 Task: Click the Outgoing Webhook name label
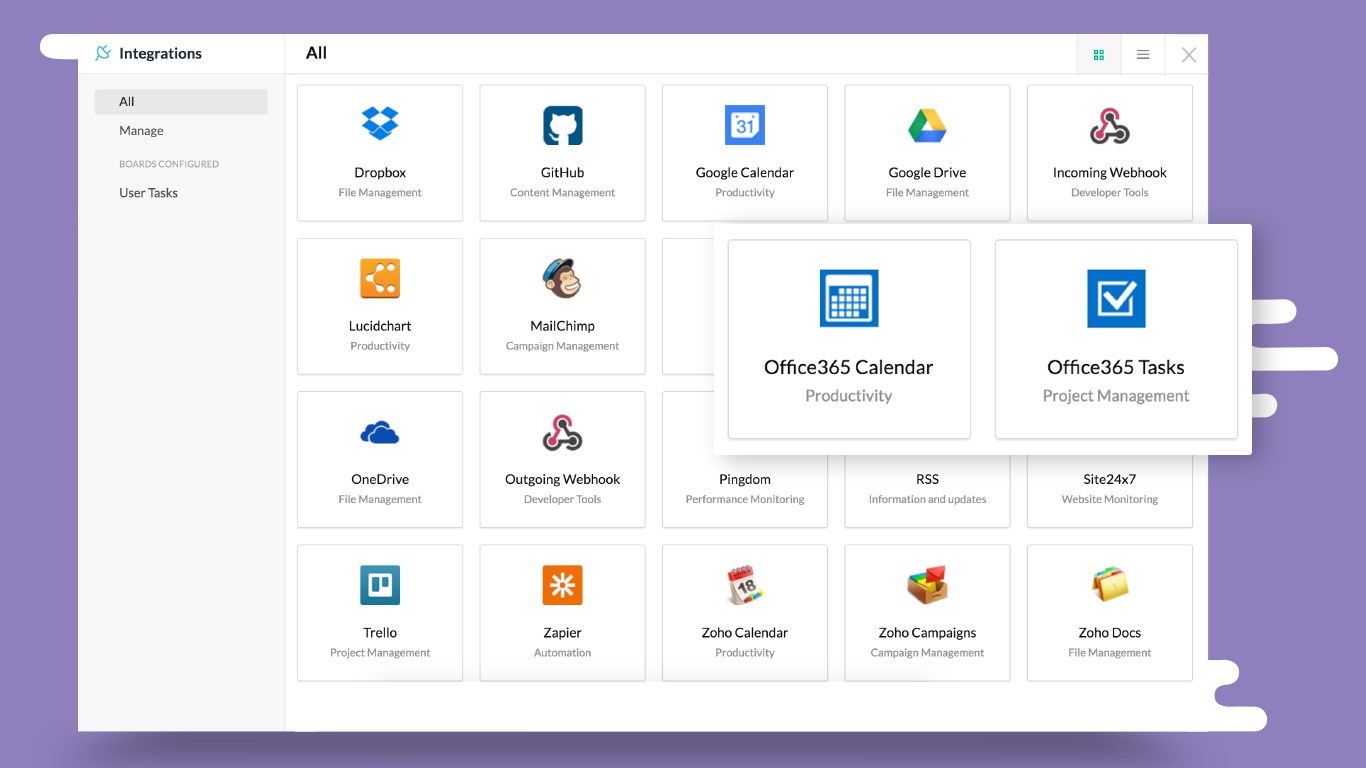[562, 479]
